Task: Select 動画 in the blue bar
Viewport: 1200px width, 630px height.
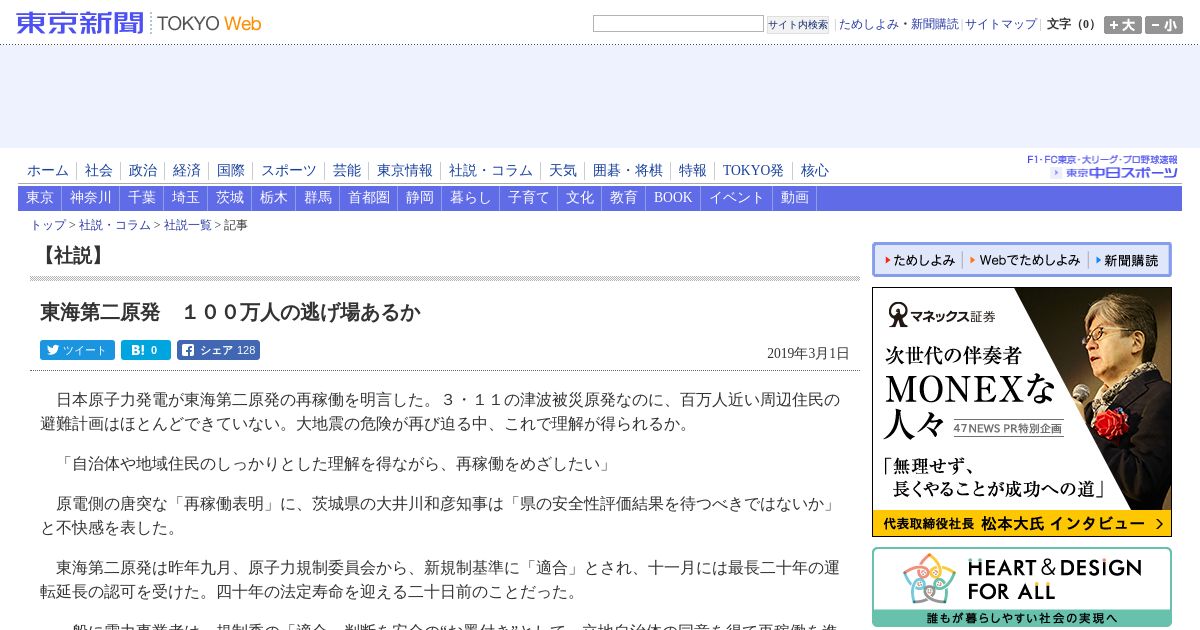Action: pos(795,198)
